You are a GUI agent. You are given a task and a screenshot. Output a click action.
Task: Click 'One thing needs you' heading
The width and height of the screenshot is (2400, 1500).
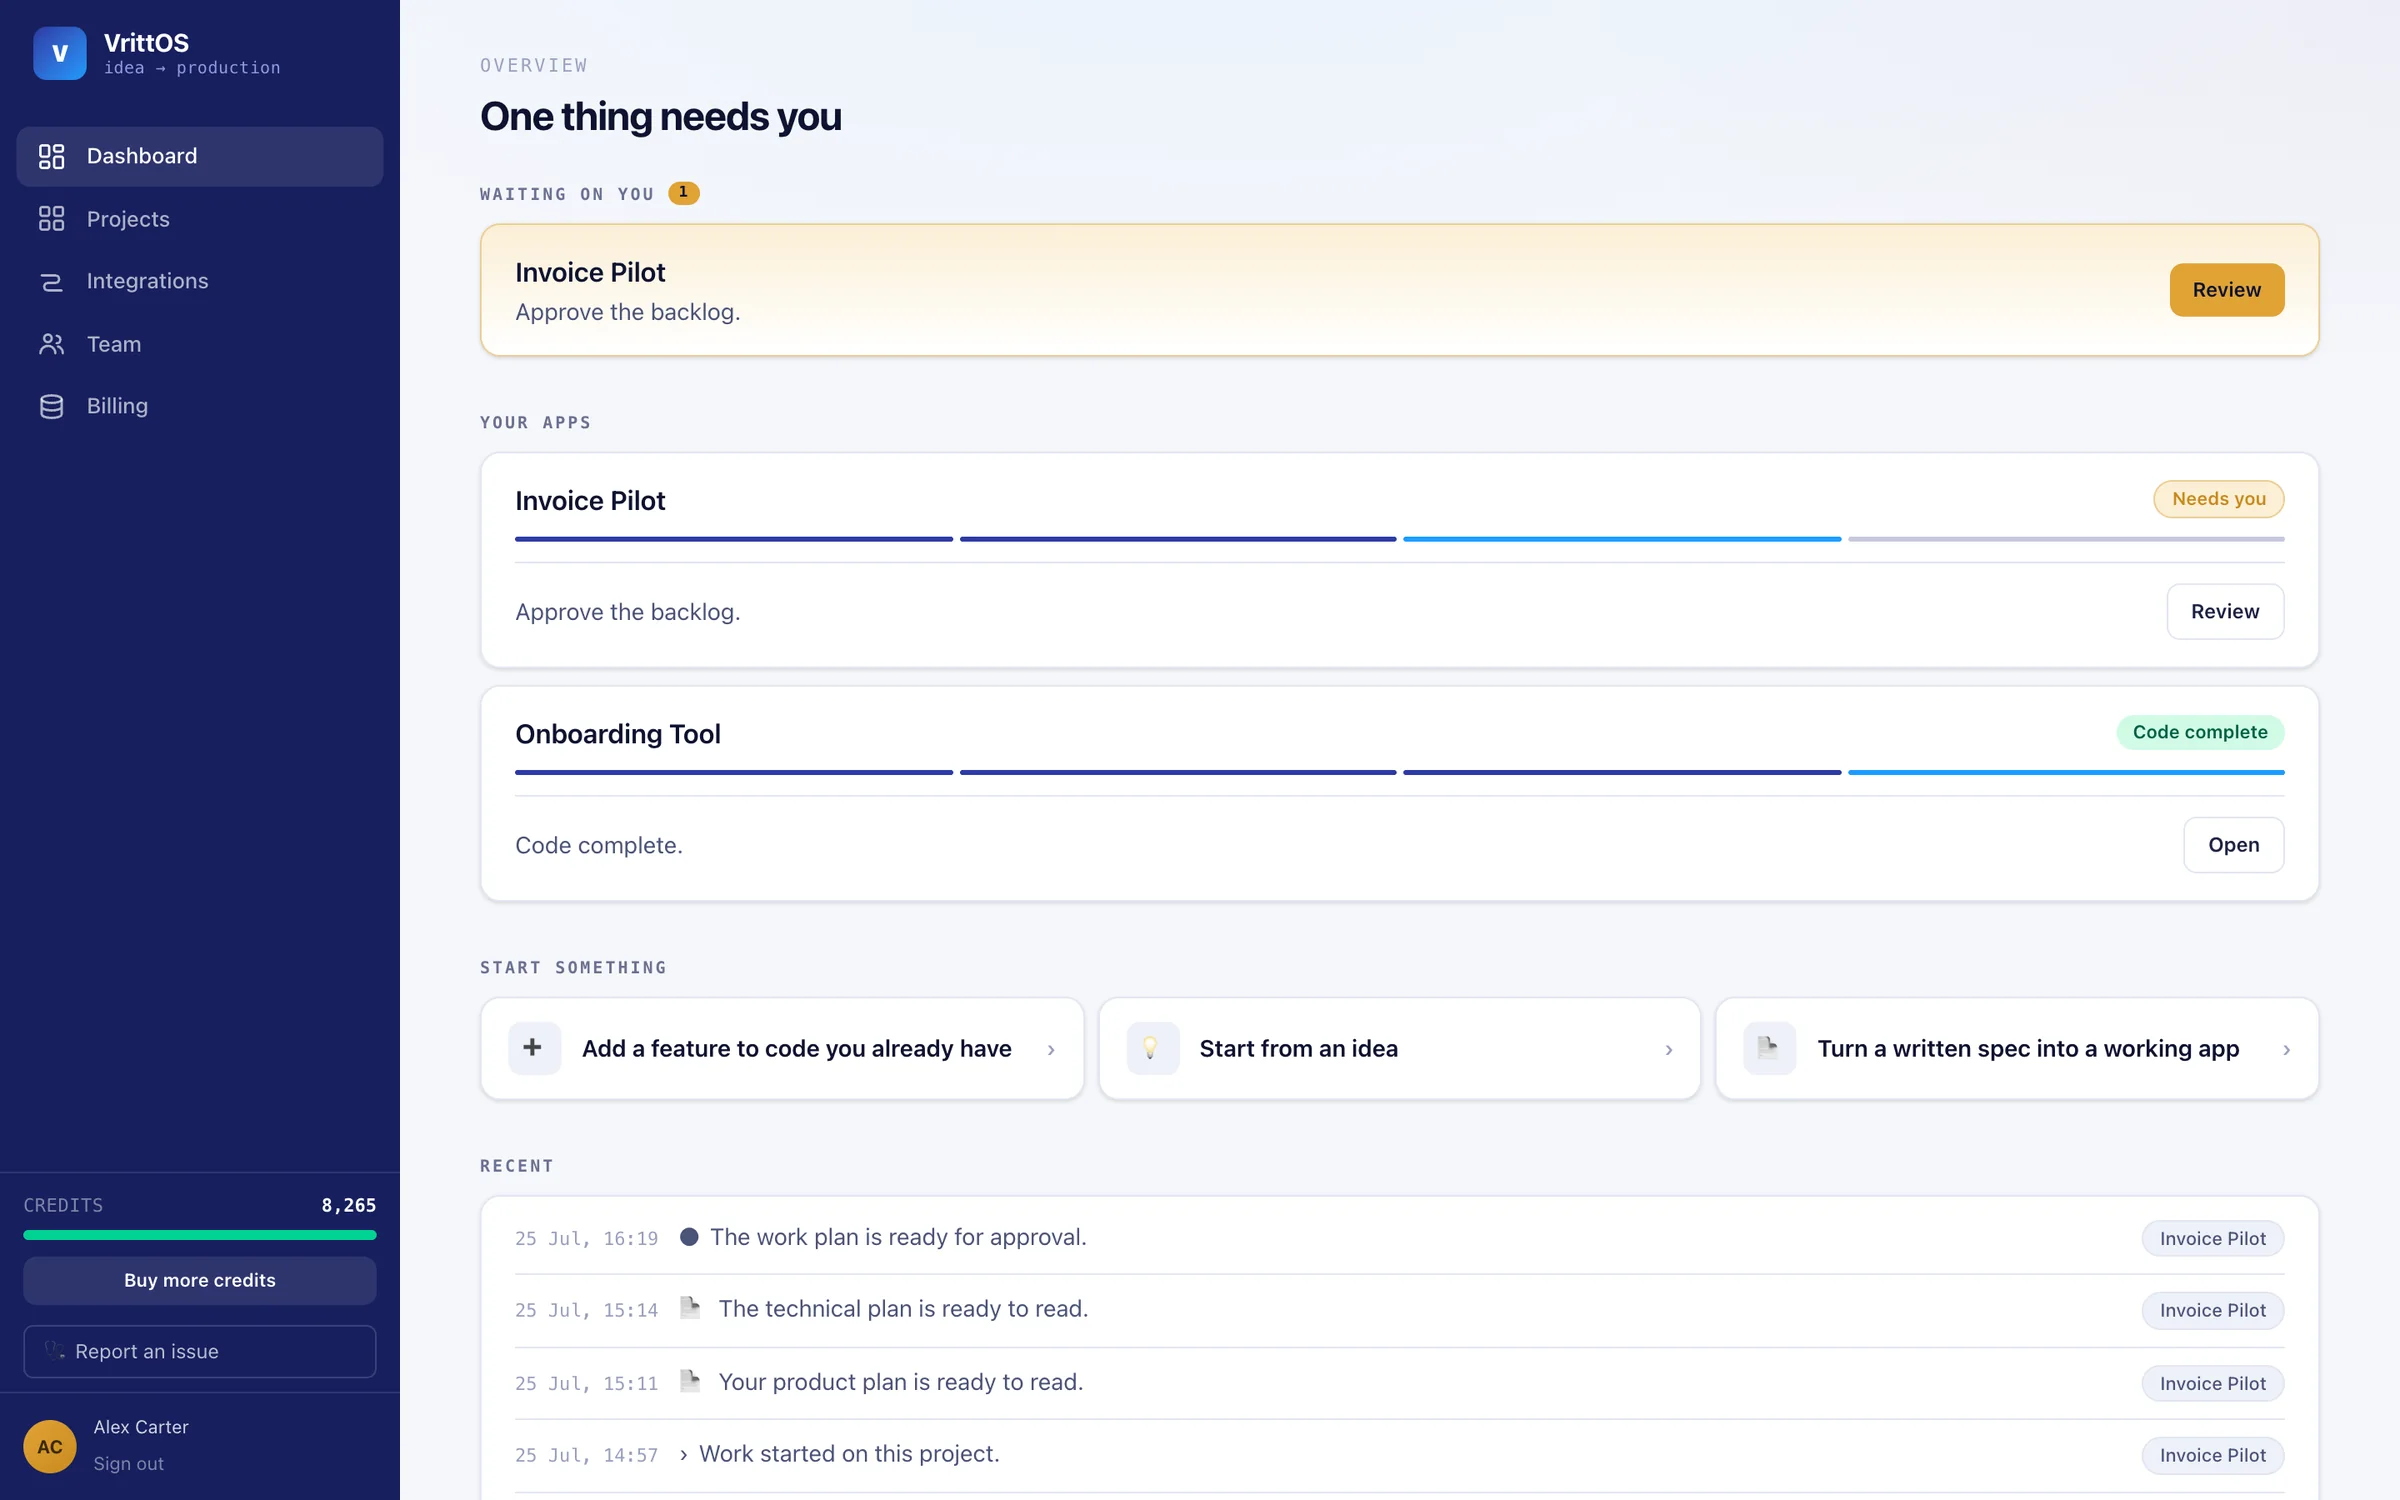660,116
